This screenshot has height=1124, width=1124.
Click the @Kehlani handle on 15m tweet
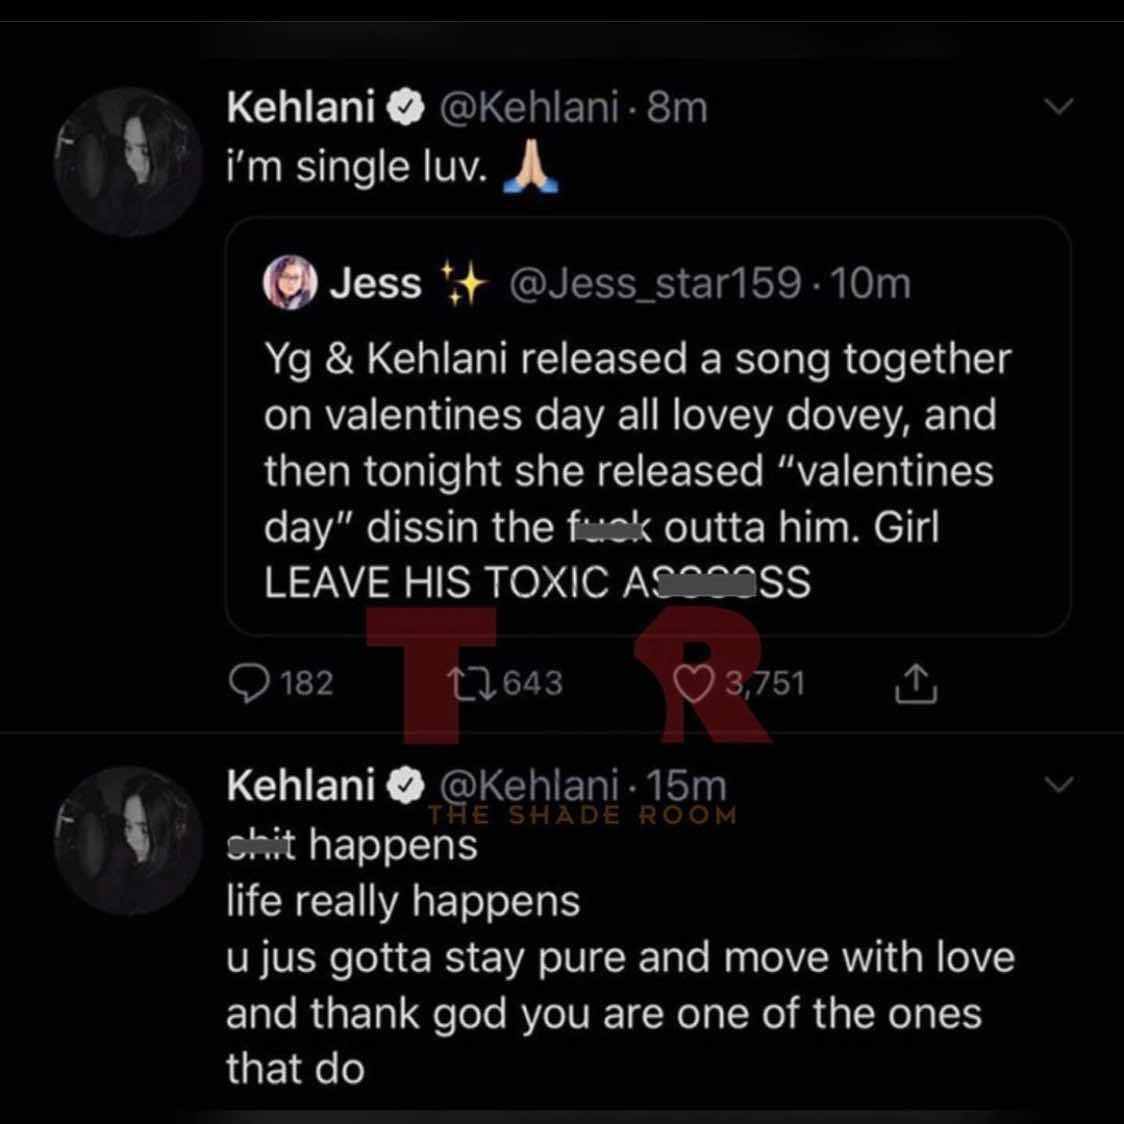pyautogui.click(x=528, y=786)
